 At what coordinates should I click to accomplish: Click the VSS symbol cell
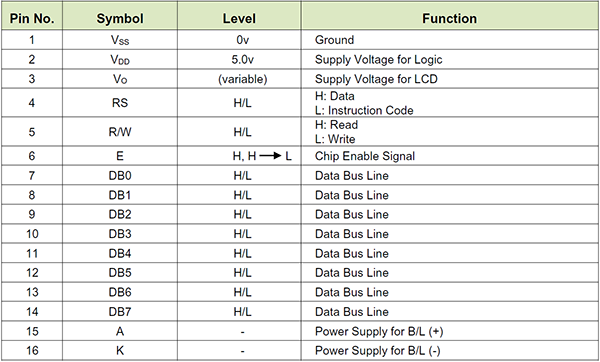(120, 40)
